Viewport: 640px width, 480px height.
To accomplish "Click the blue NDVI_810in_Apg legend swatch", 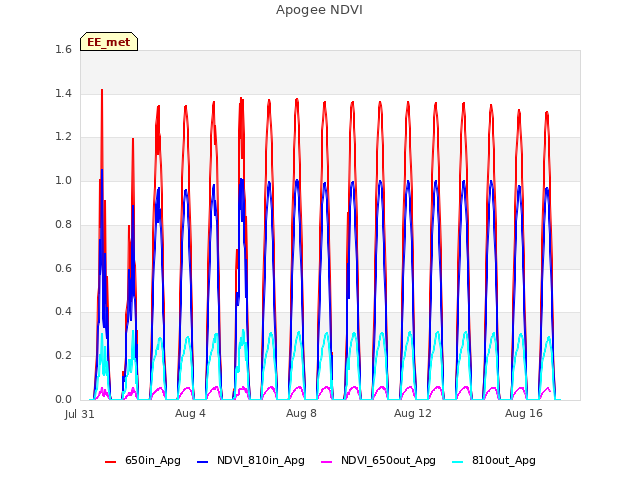I will [202, 462].
